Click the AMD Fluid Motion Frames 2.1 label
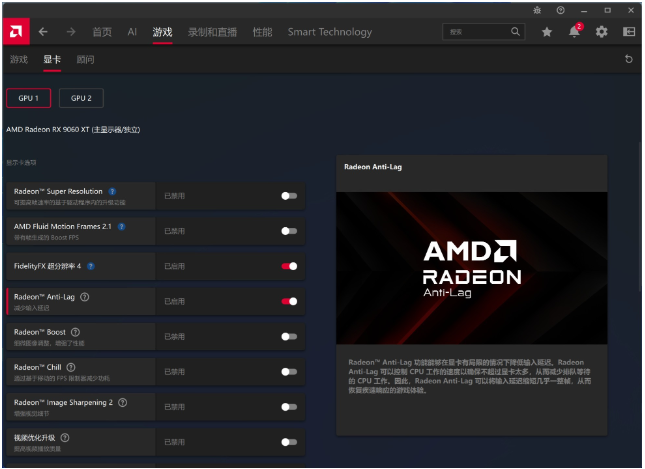 [x=63, y=226]
